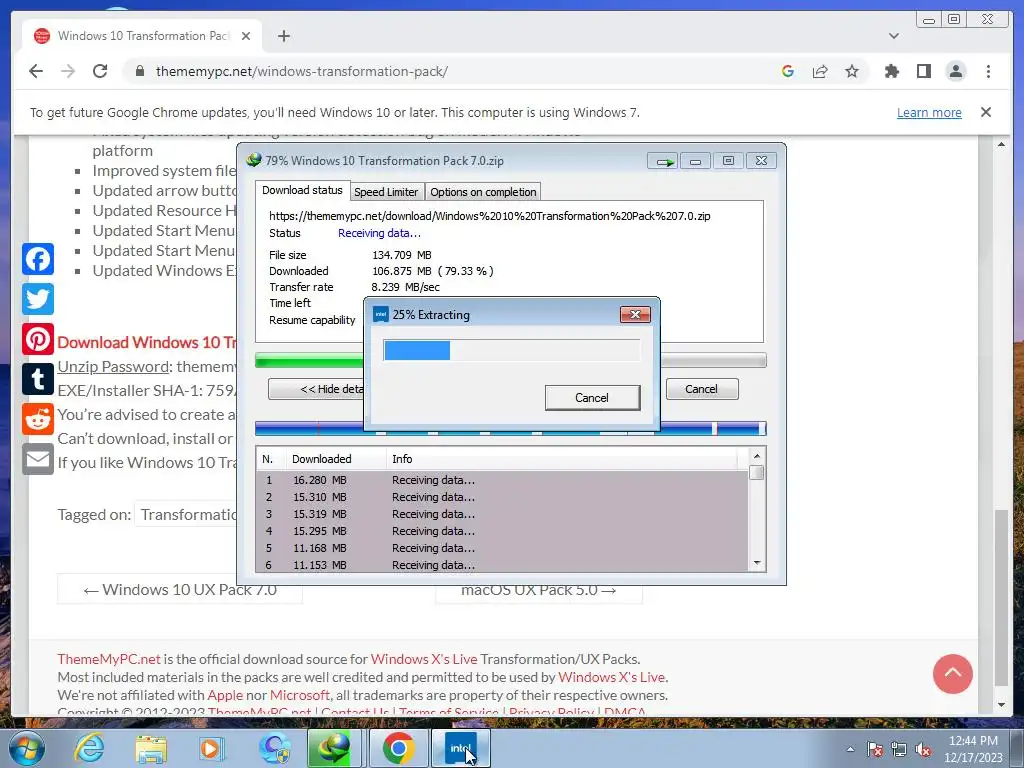This screenshot has width=1024, height=768.
Task: Open the Learn more link
Action: (x=929, y=112)
